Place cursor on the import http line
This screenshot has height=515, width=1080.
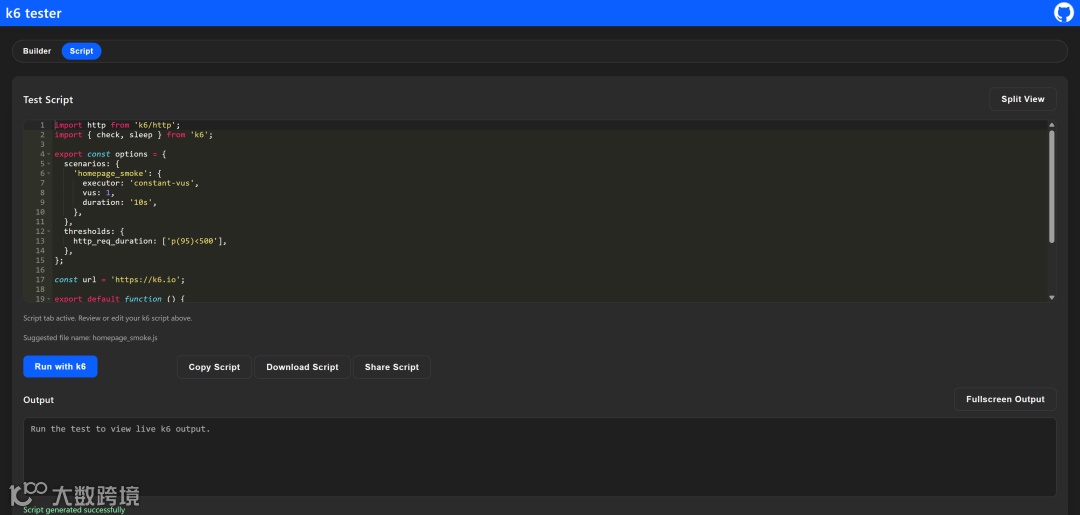[117, 125]
